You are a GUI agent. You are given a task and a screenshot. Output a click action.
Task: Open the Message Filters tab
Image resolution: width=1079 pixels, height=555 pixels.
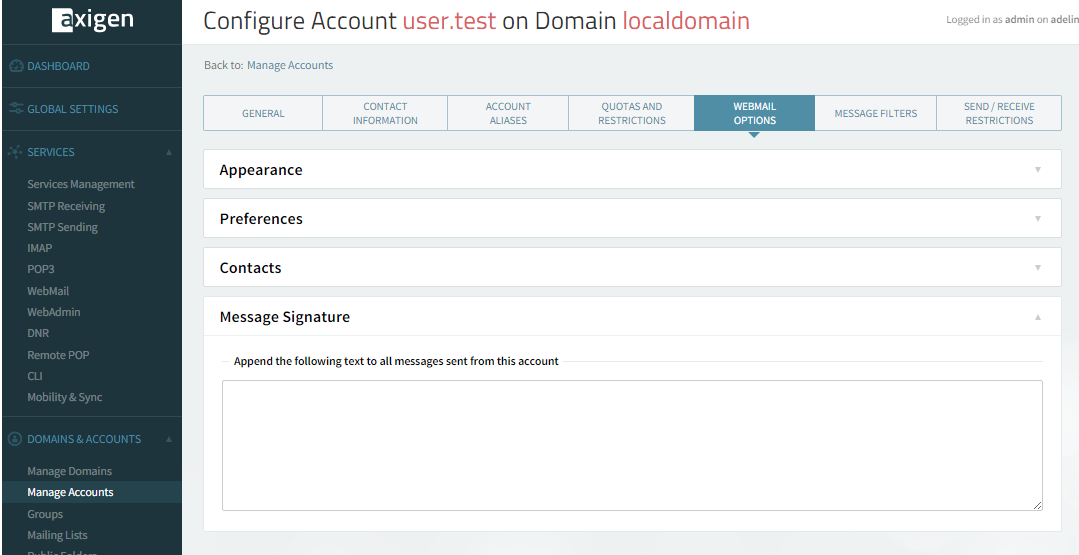pos(875,114)
